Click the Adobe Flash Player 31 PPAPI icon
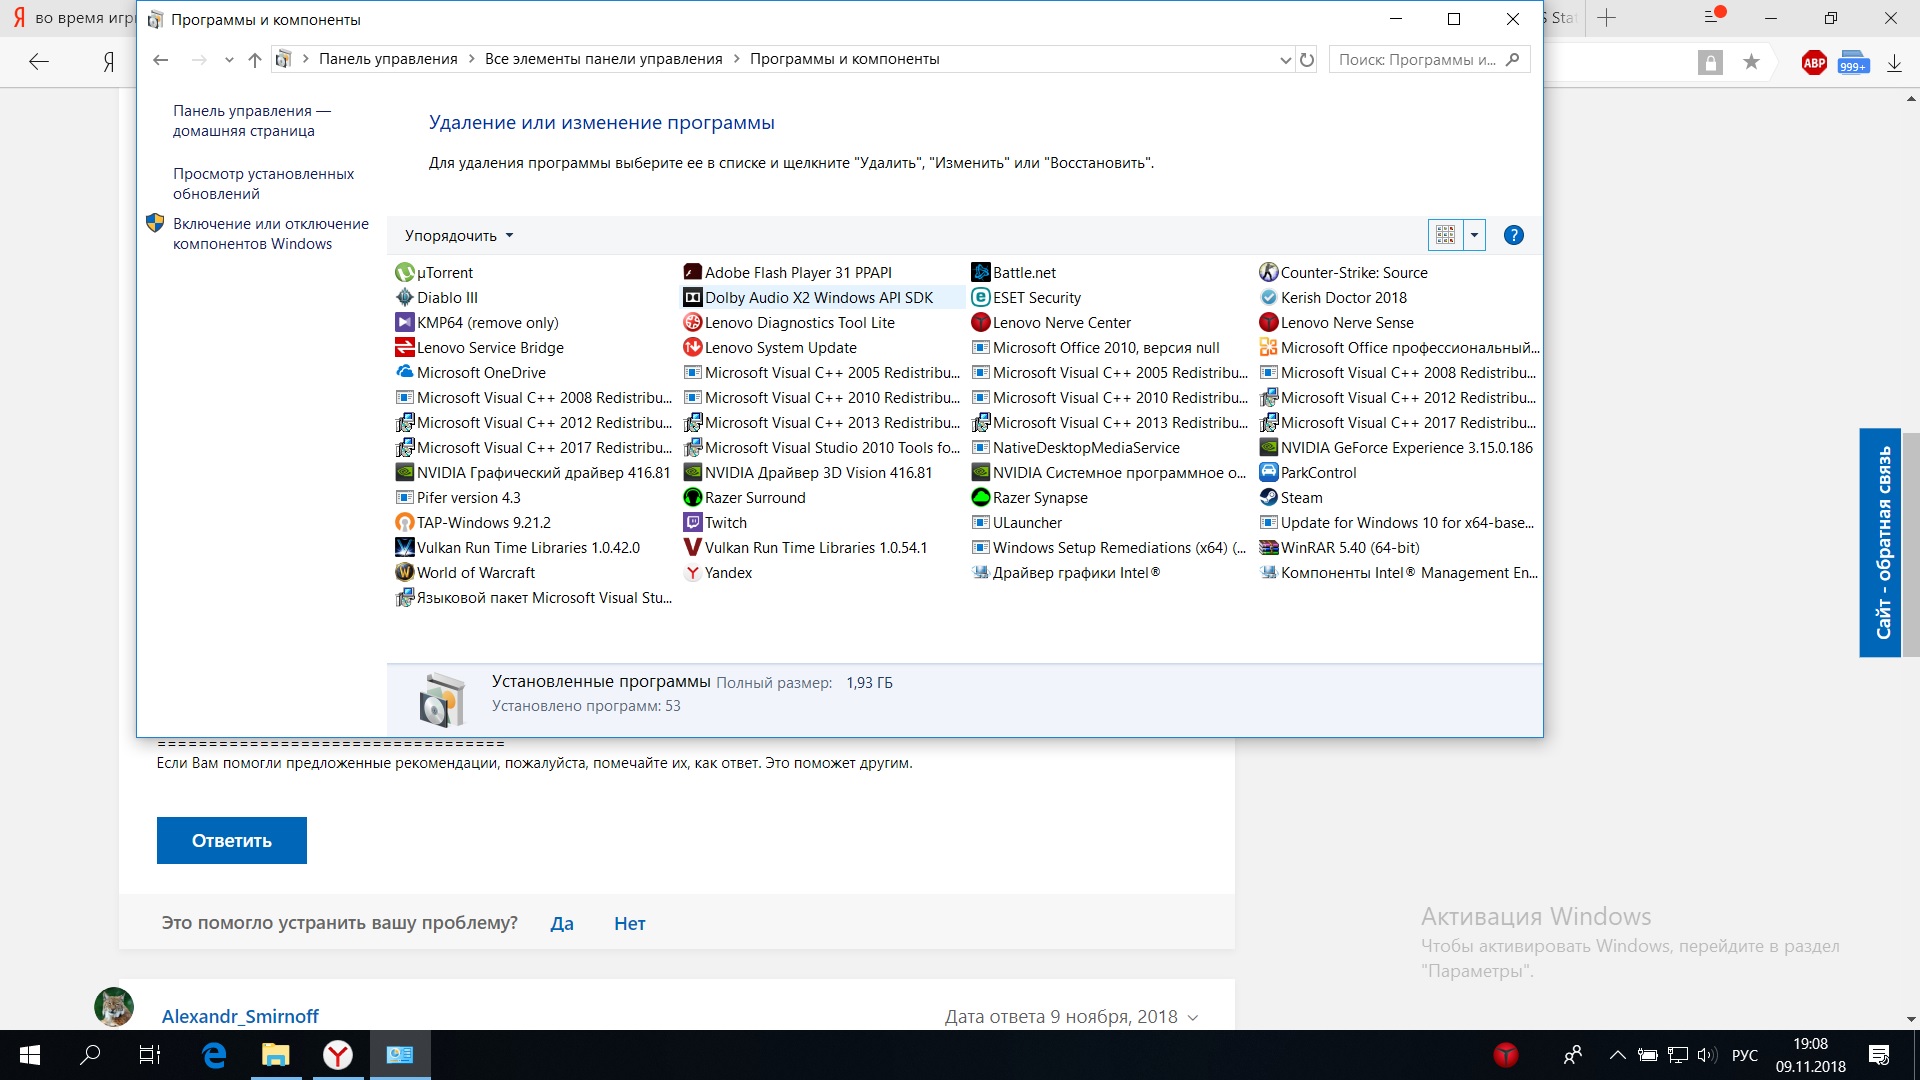This screenshot has width=1920, height=1080. click(693, 272)
